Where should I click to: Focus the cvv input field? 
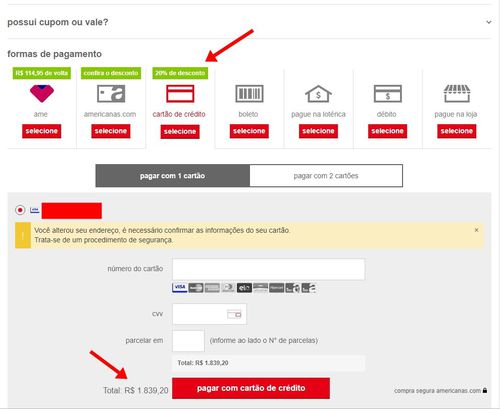(x=209, y=314)
